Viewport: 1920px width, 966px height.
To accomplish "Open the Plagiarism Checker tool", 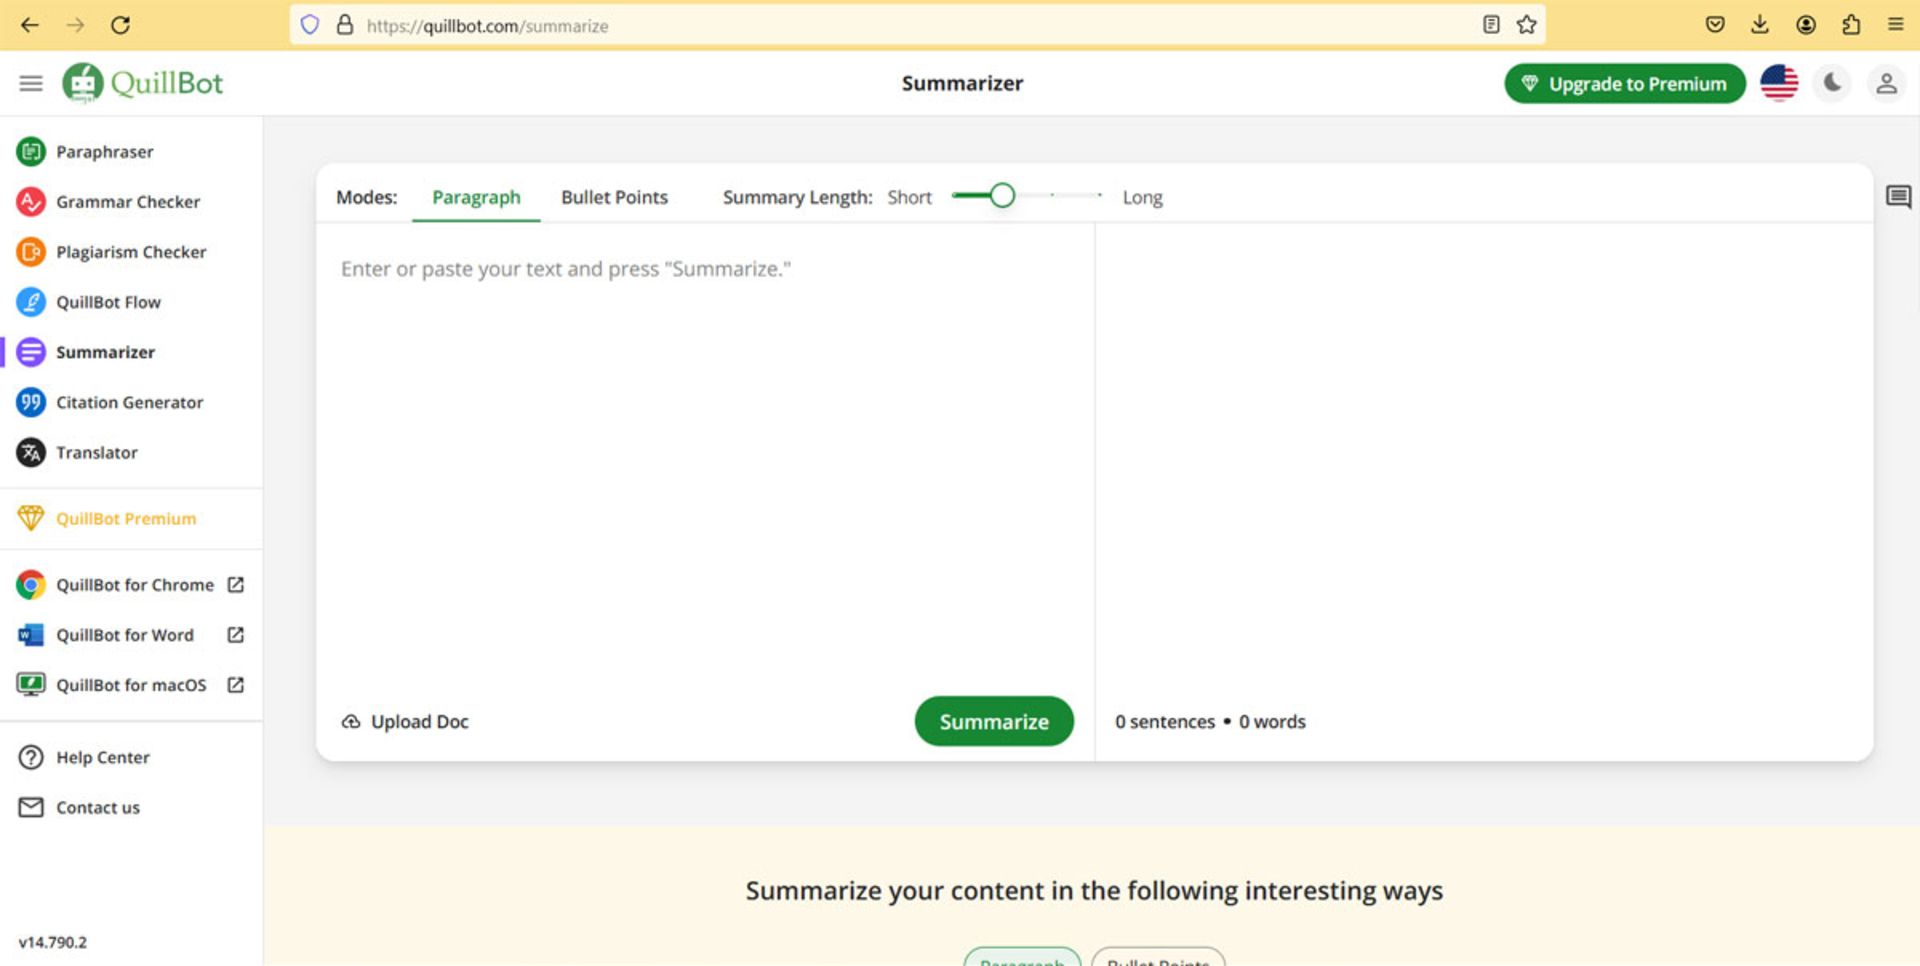I will (130, 252).
